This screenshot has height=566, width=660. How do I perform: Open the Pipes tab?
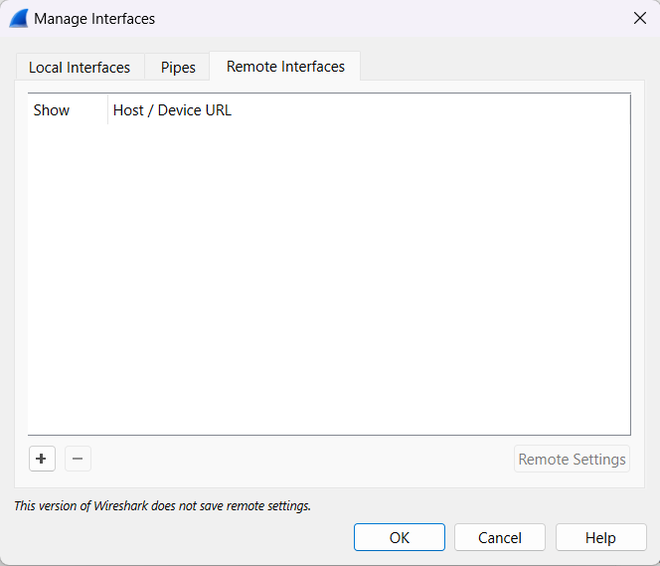click(x=178, y=68)
